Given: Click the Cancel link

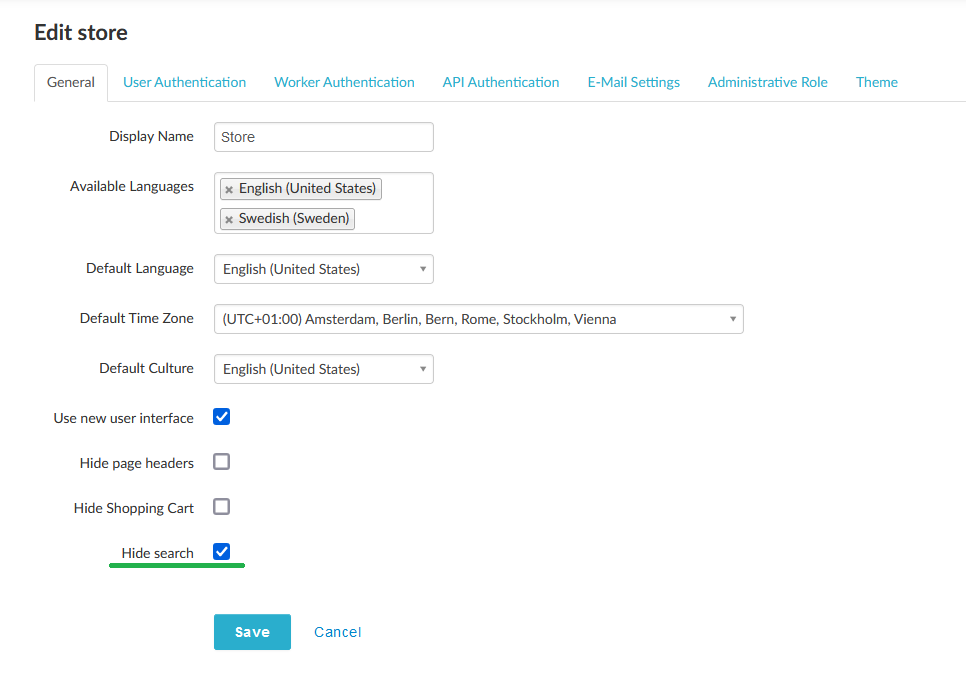Looking at the screenshot, I should point(337,631).
